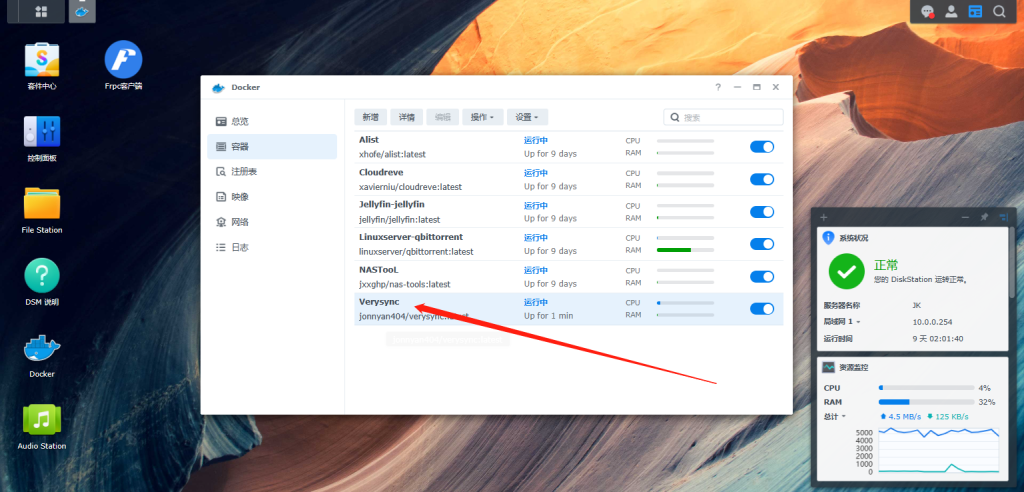Click the widget panel vertical scrollbar

[1011, 261]
